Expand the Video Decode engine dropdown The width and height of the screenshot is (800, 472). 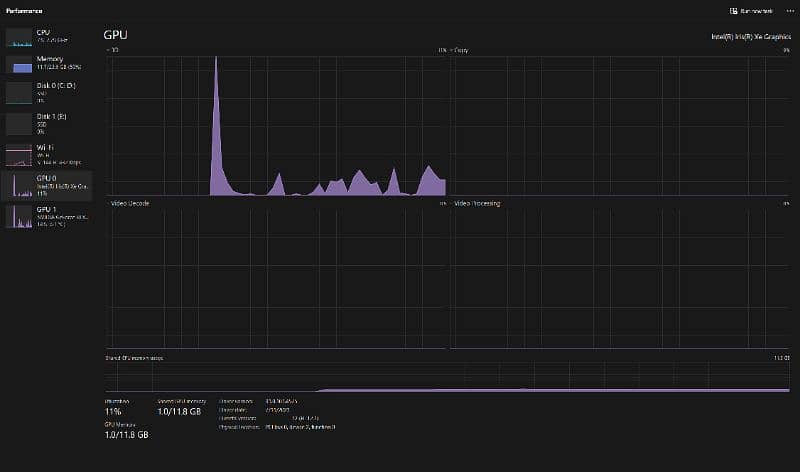129,203
